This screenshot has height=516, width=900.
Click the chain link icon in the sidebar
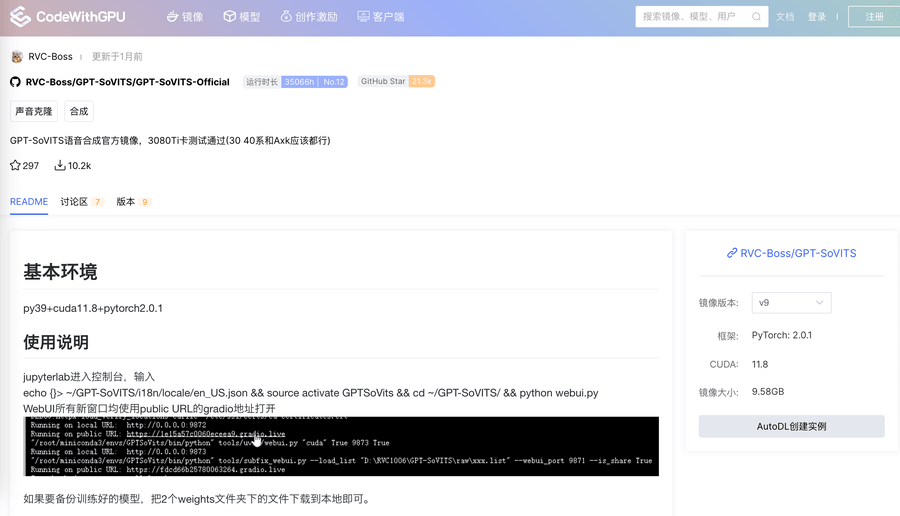tap(732, 253)
